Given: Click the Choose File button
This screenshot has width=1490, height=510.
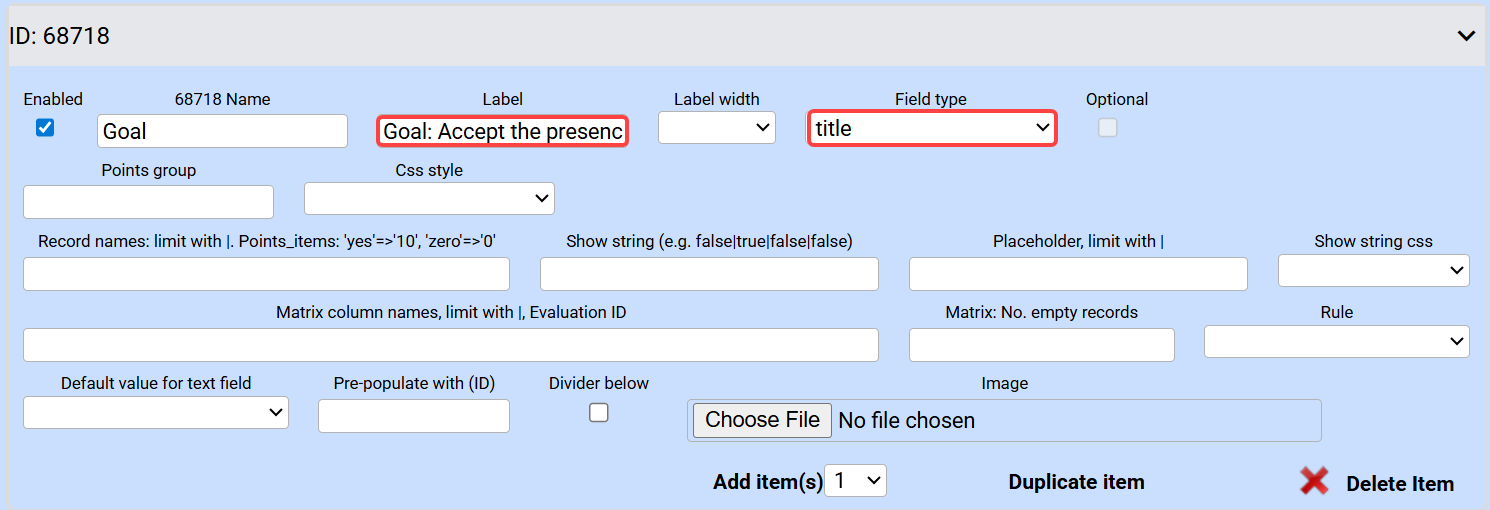Looking at the screenshot, I should pyautogui.click(x=762, y=420).
